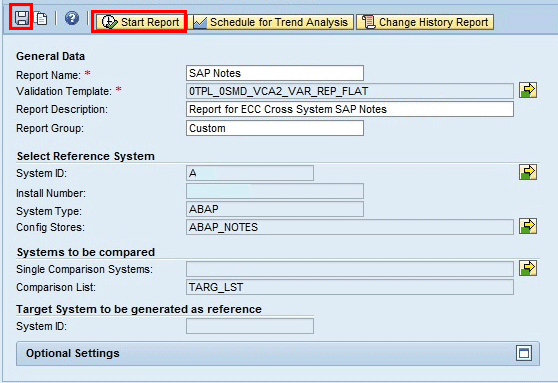Screen dimensions: 558x383
Task: Open value help for Validation Template
Action: coord(528,90)
